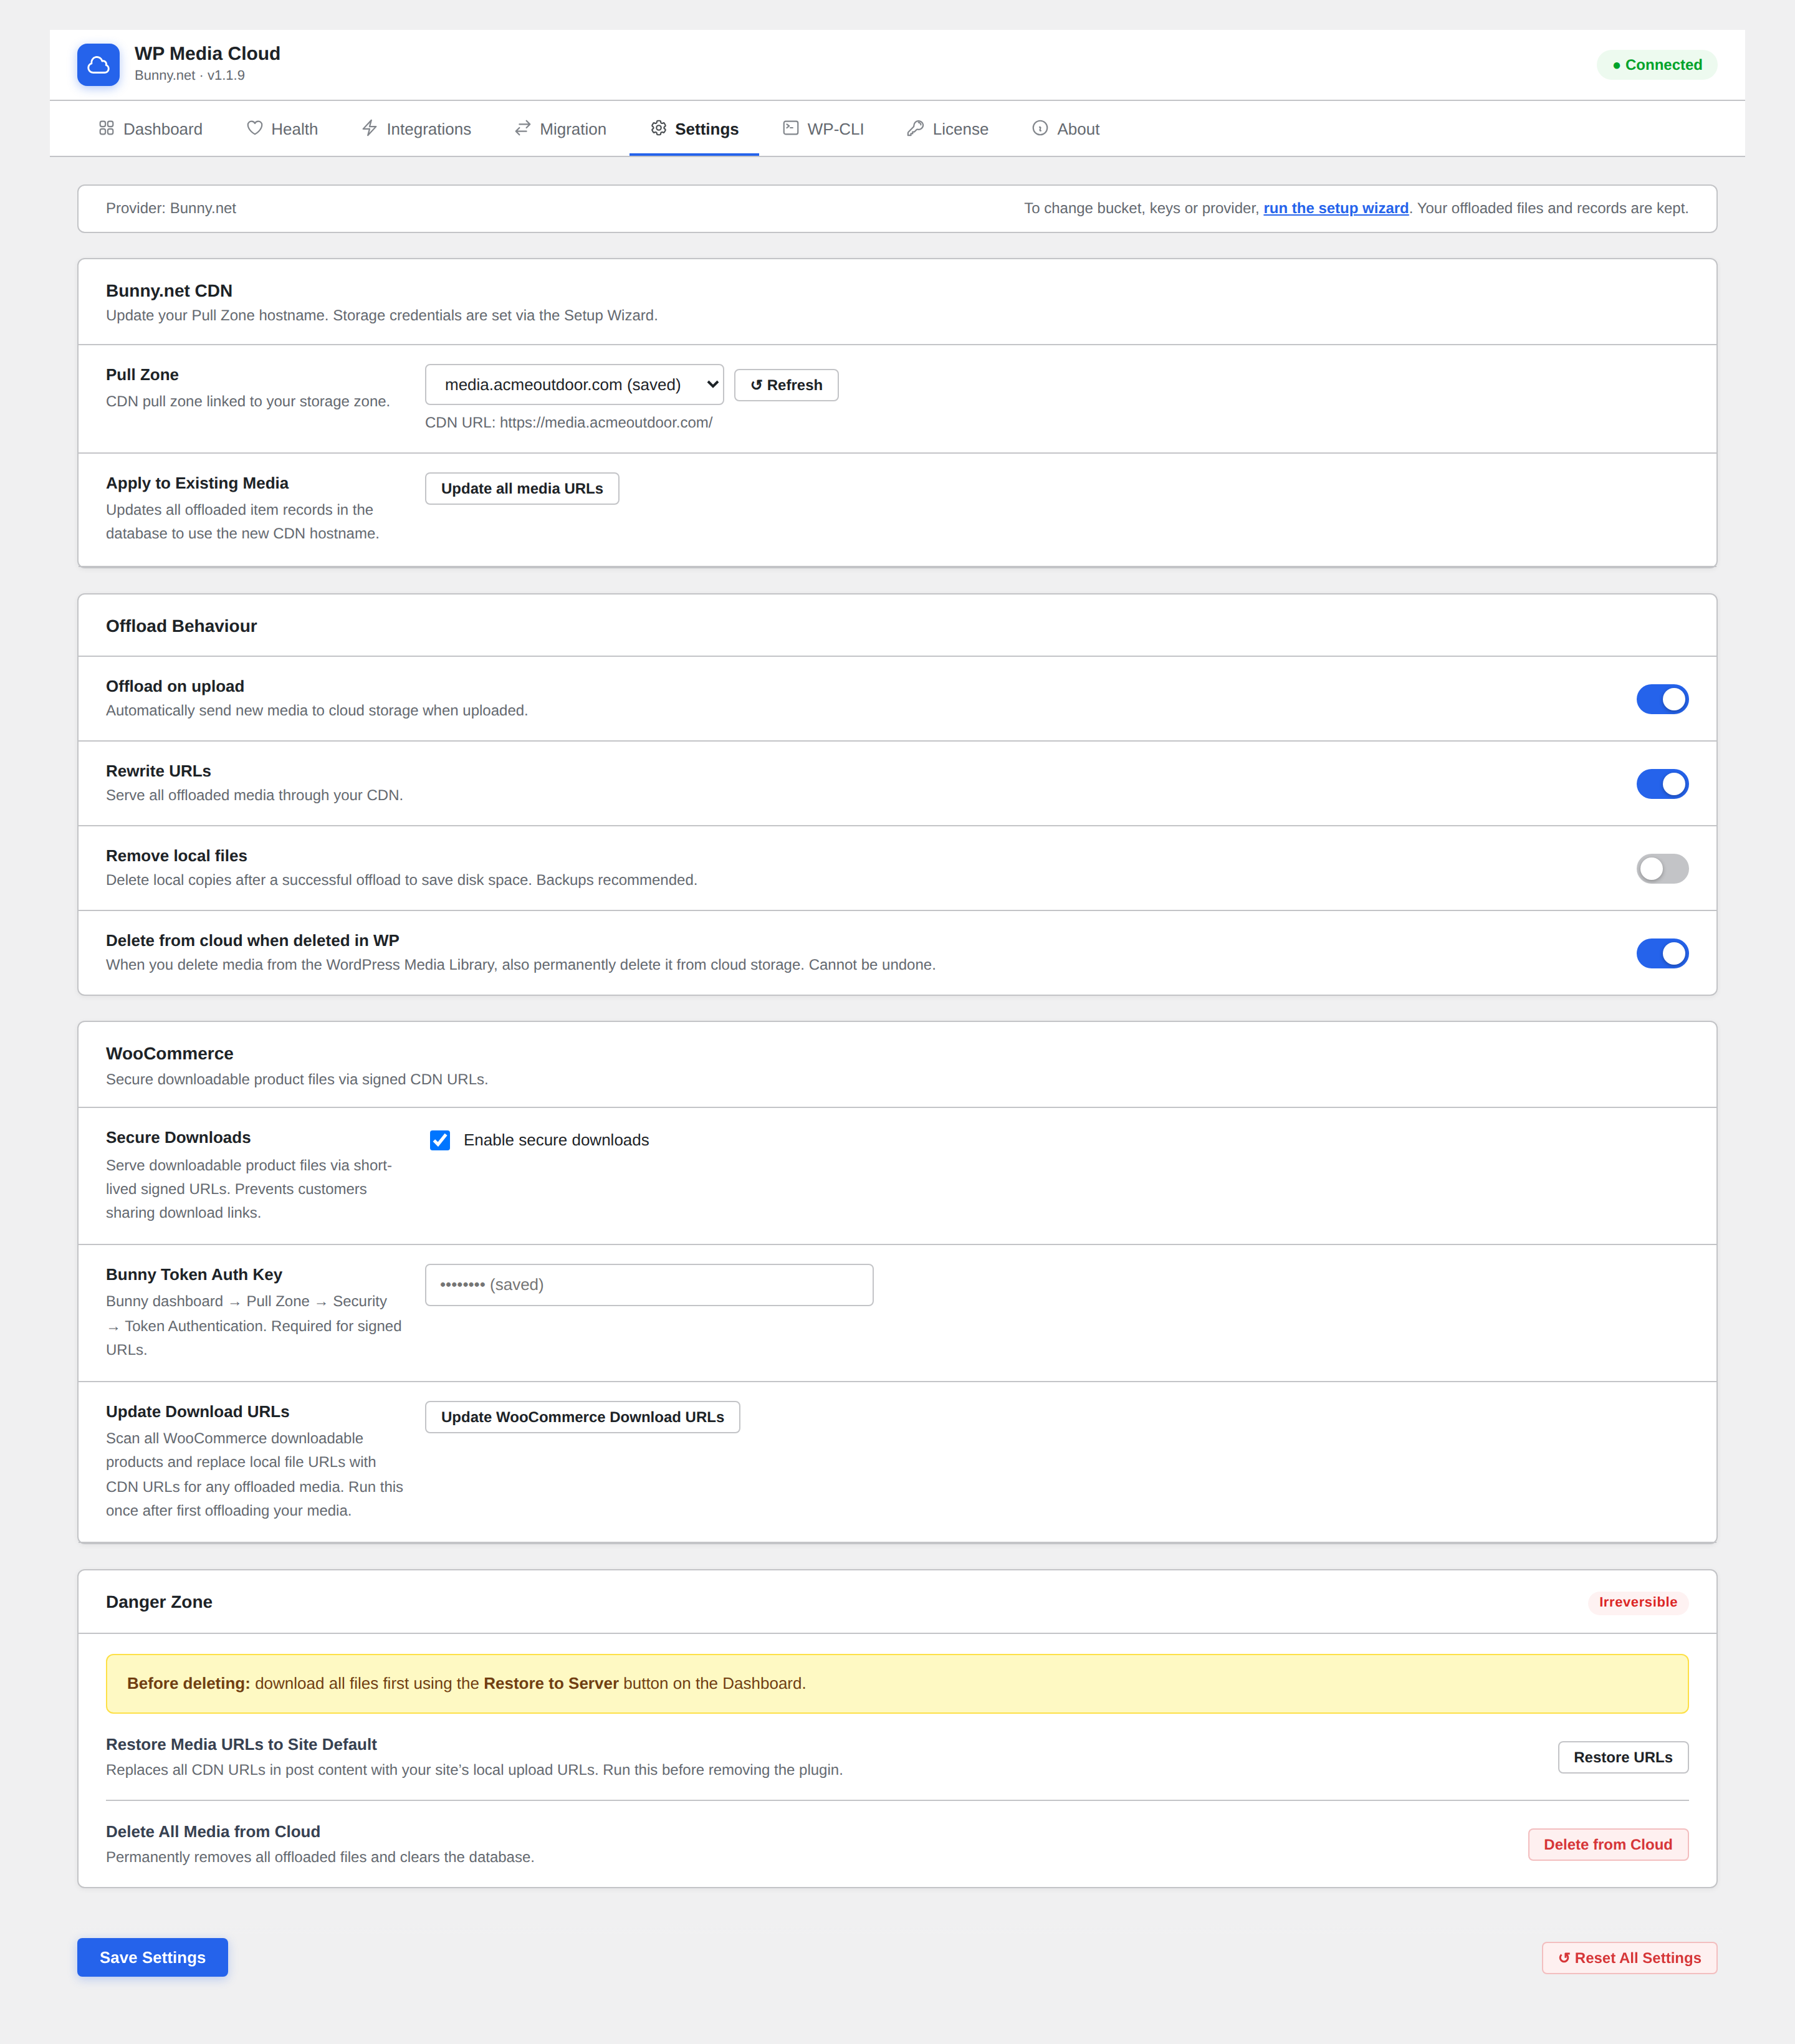Screen dimensions: 1795x2044
Task: Focus the Bunny Token Auth Key field
Action: (x=649, y=1285)
